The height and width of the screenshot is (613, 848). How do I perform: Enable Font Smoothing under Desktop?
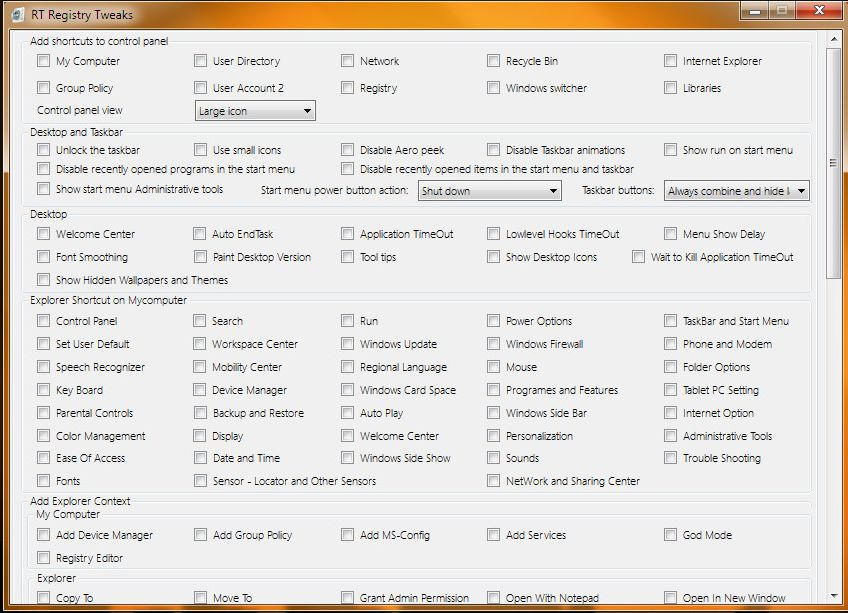click(x=43, y=257)
